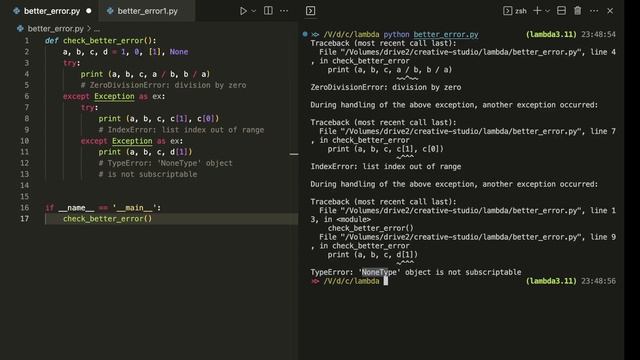Run the Python file with play icon
The image size is (640, 360).
tap(243, 11)
